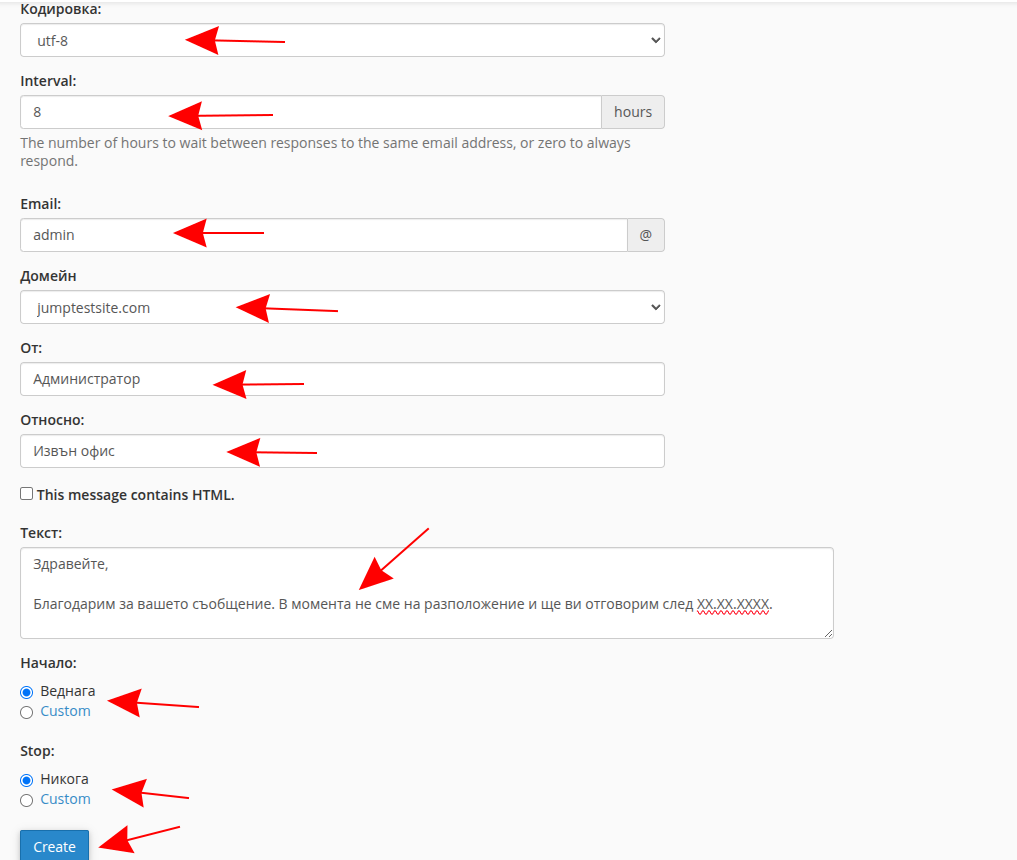This screenshot has height=860, width=1017.
Task: Click the Custom link text under Stop
Action: 65,799
